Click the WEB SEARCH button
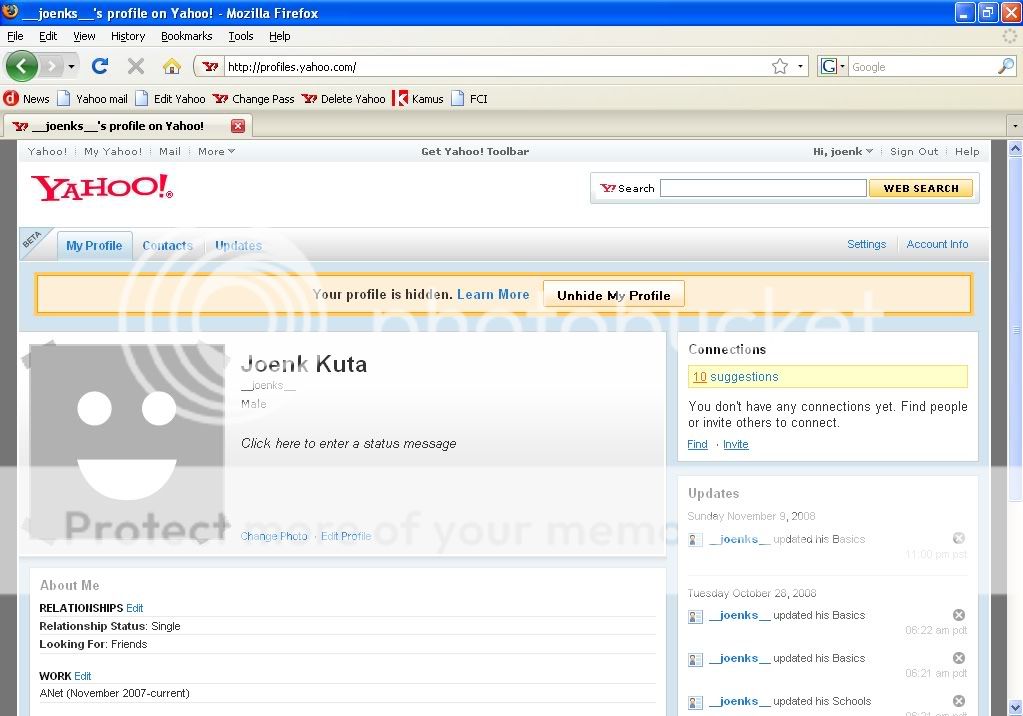 921,188
